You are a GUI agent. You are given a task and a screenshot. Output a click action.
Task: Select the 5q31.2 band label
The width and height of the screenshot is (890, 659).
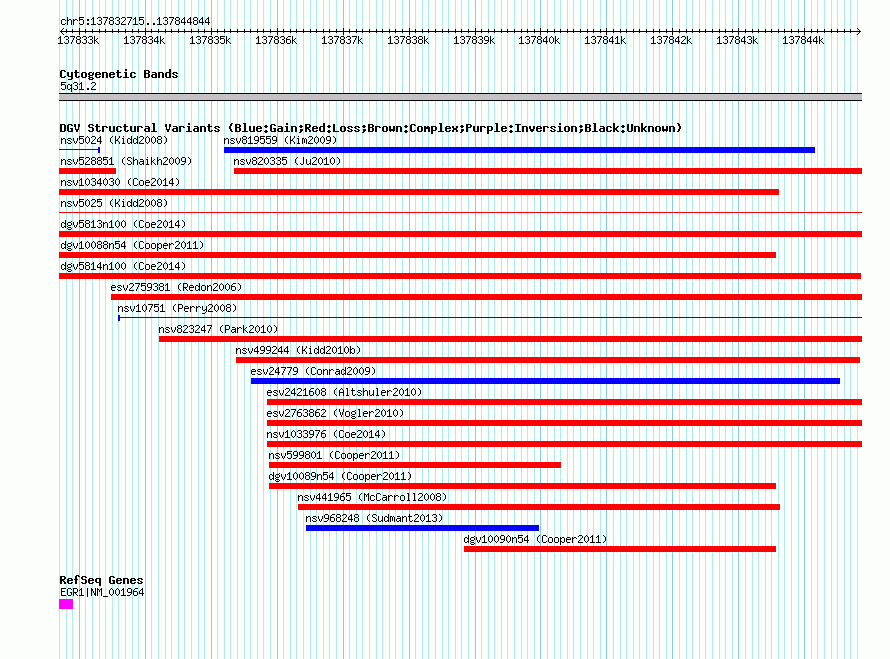pyautogui.click(x=78, y=87)
